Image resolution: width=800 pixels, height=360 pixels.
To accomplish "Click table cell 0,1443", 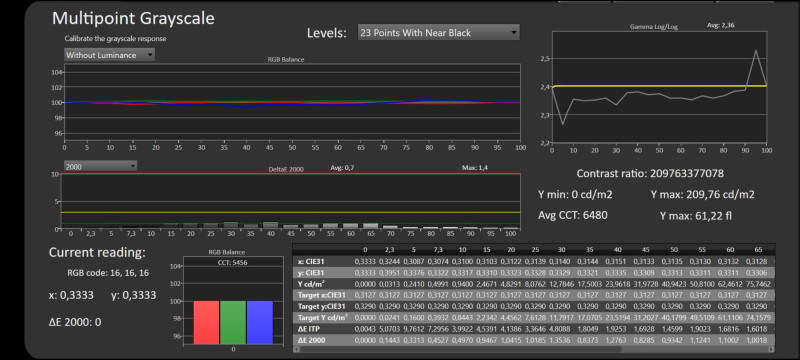I will (x=389, y=340).
